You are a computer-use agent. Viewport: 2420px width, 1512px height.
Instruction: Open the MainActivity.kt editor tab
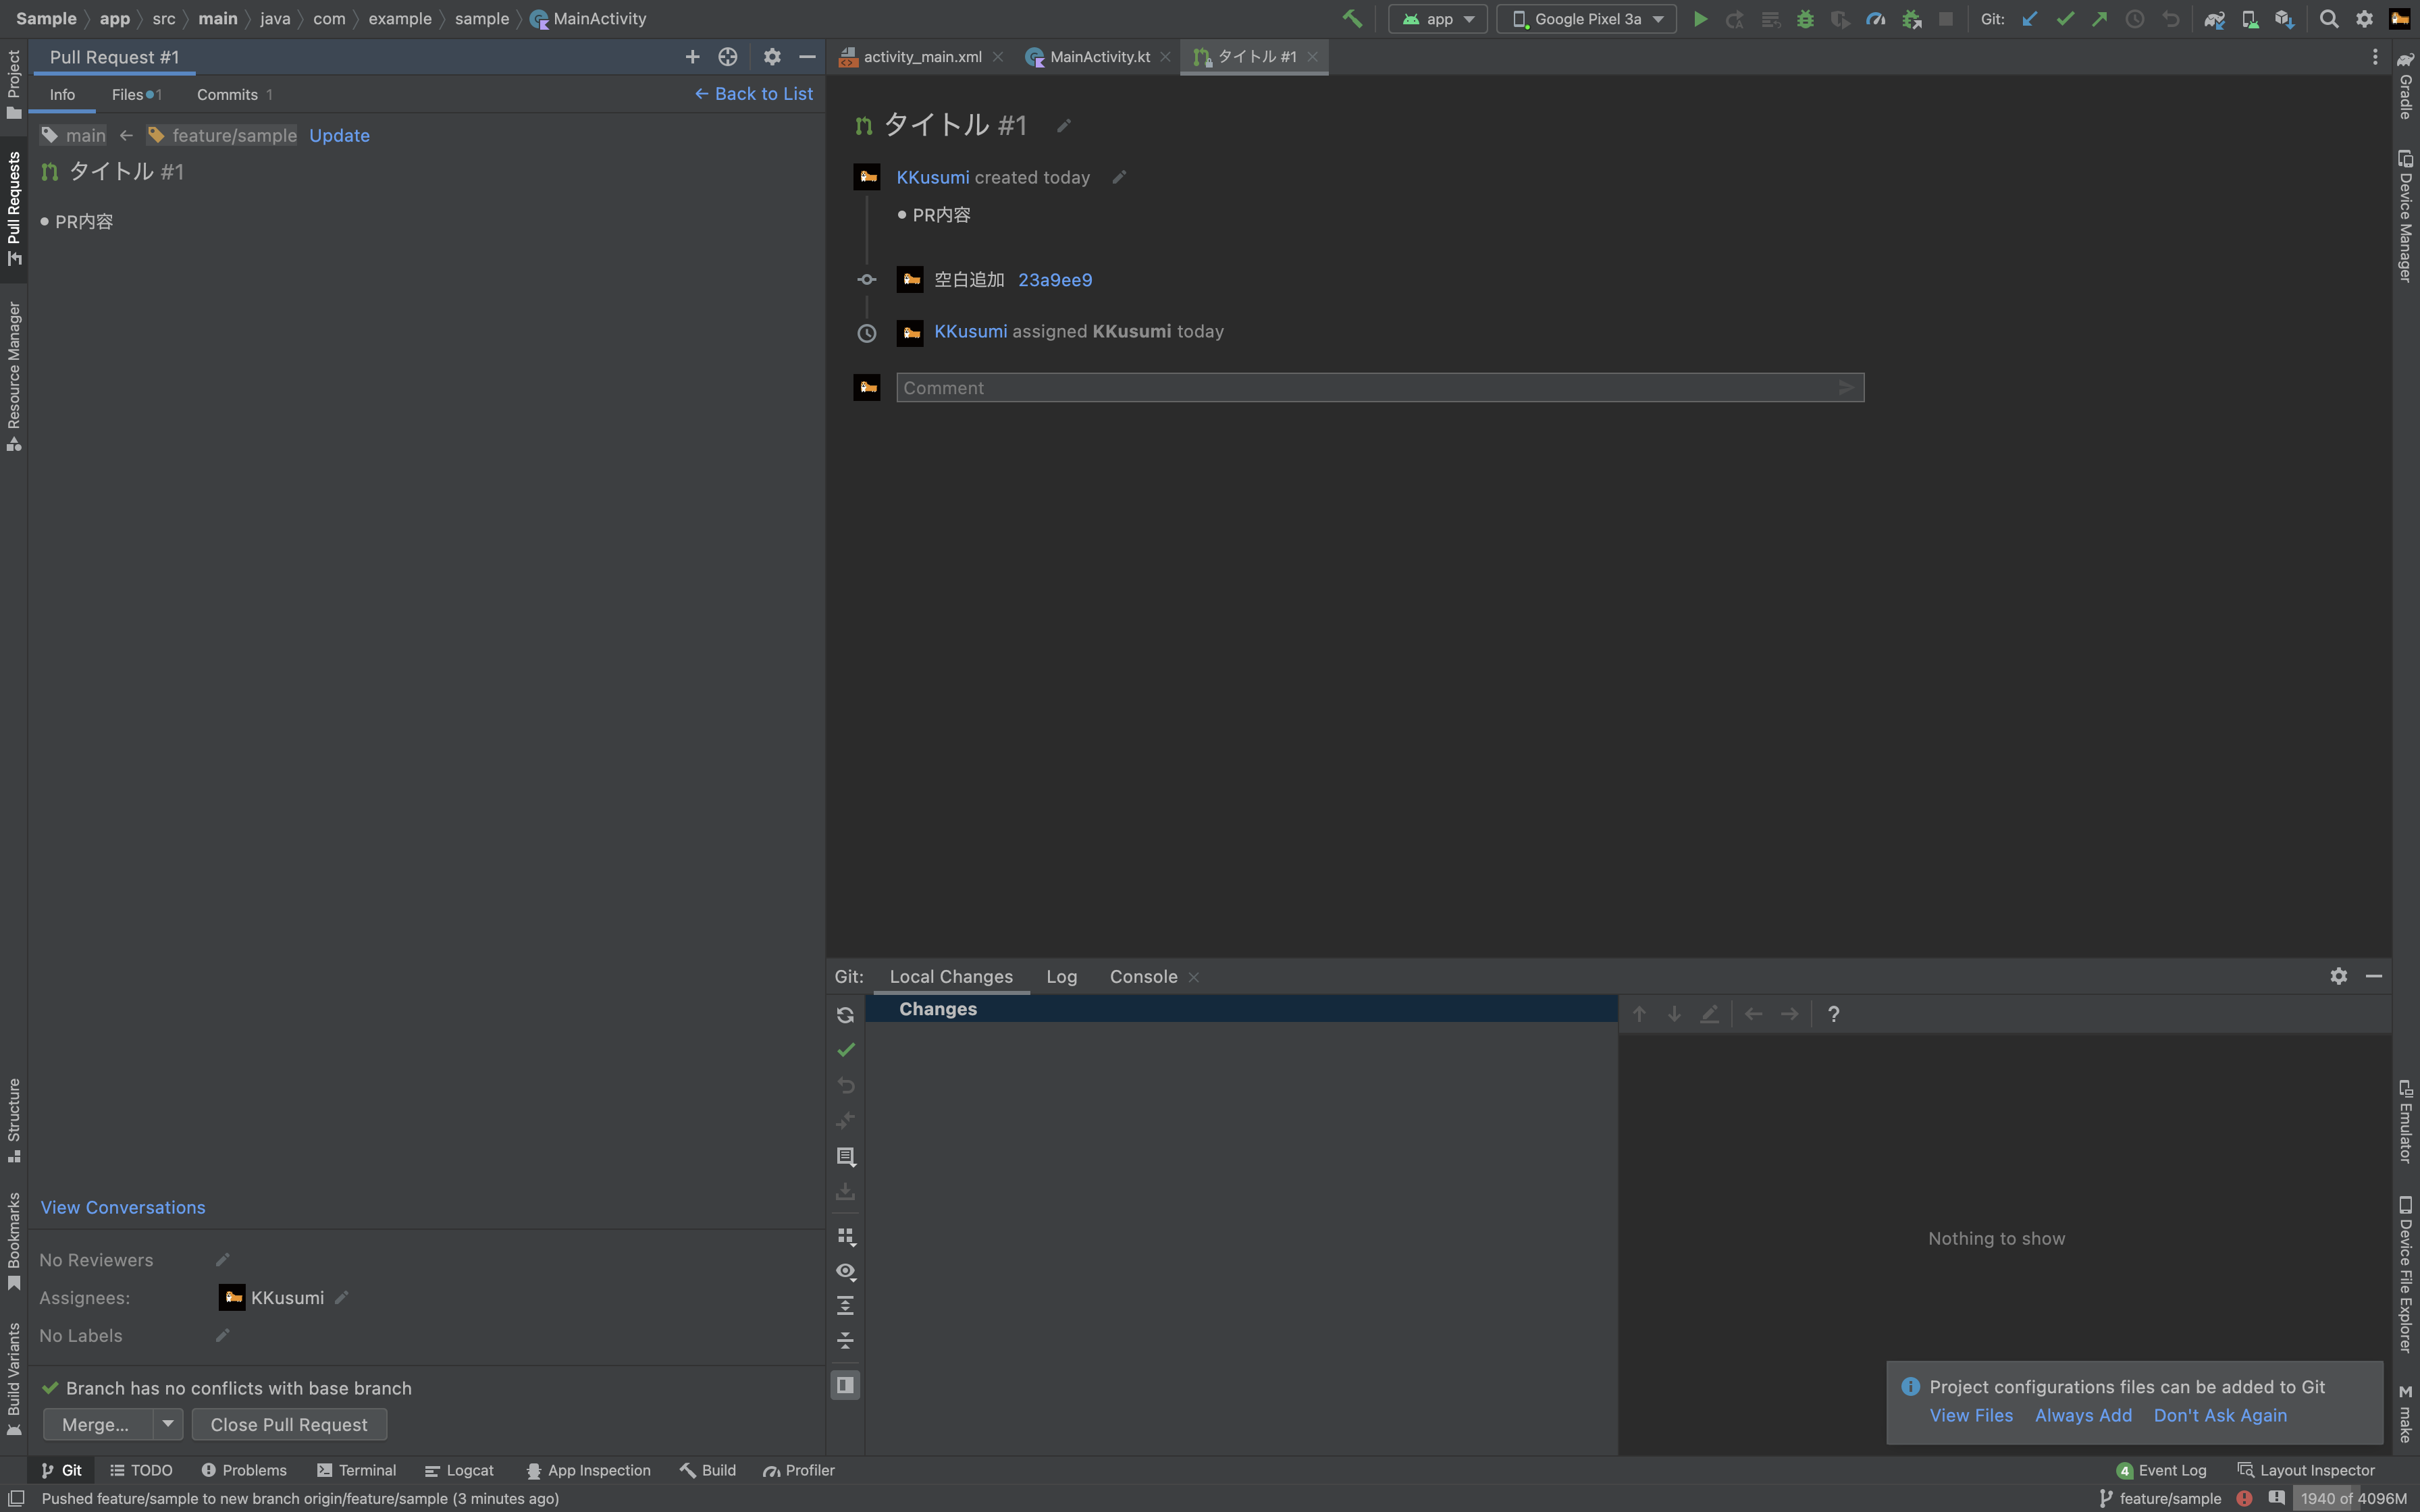coord(1098,57)
